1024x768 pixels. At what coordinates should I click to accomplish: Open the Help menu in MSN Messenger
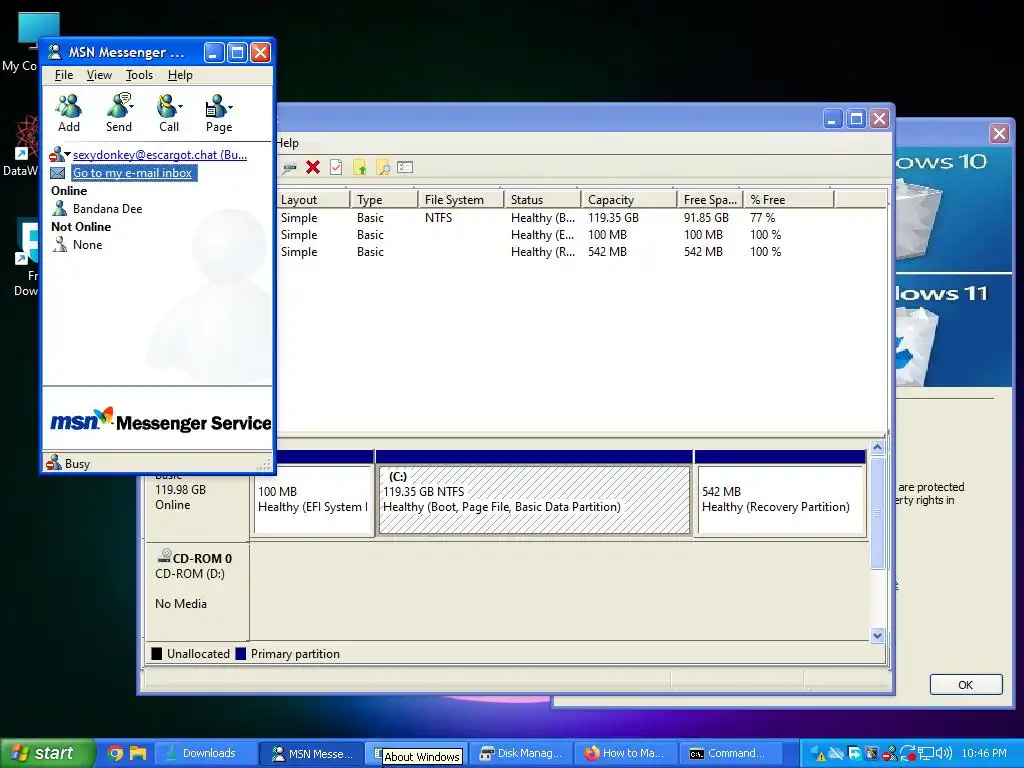click(x=180, y=75)
